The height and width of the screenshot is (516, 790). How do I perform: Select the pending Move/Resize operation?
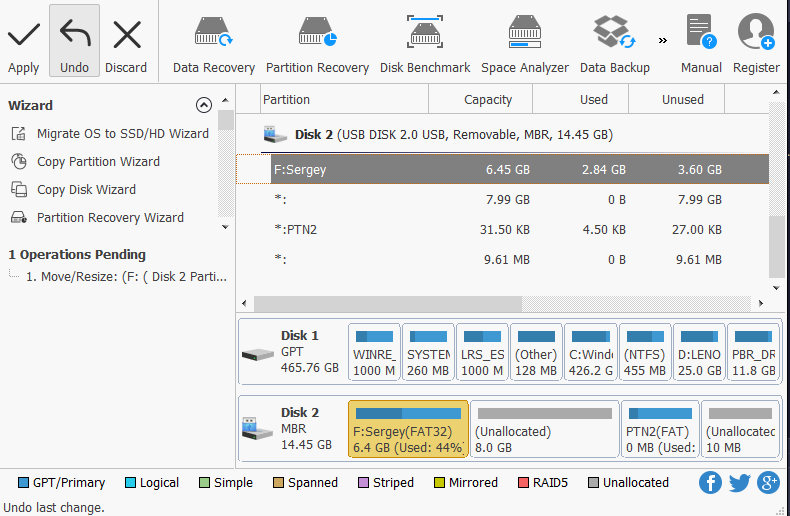(x=126, y=277)
